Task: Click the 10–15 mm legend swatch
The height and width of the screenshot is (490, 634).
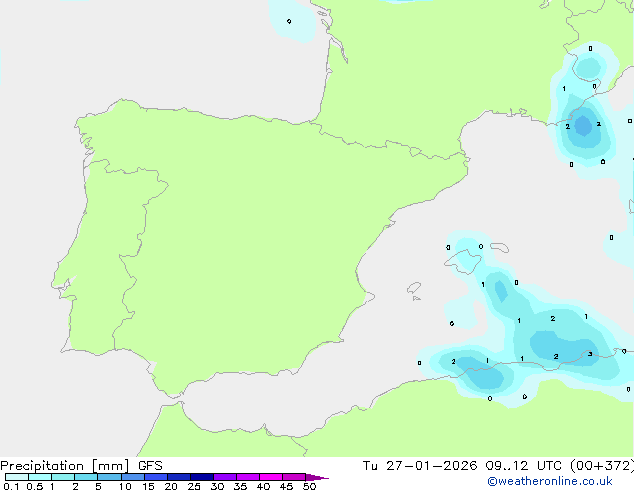Action: coord(132,477)
